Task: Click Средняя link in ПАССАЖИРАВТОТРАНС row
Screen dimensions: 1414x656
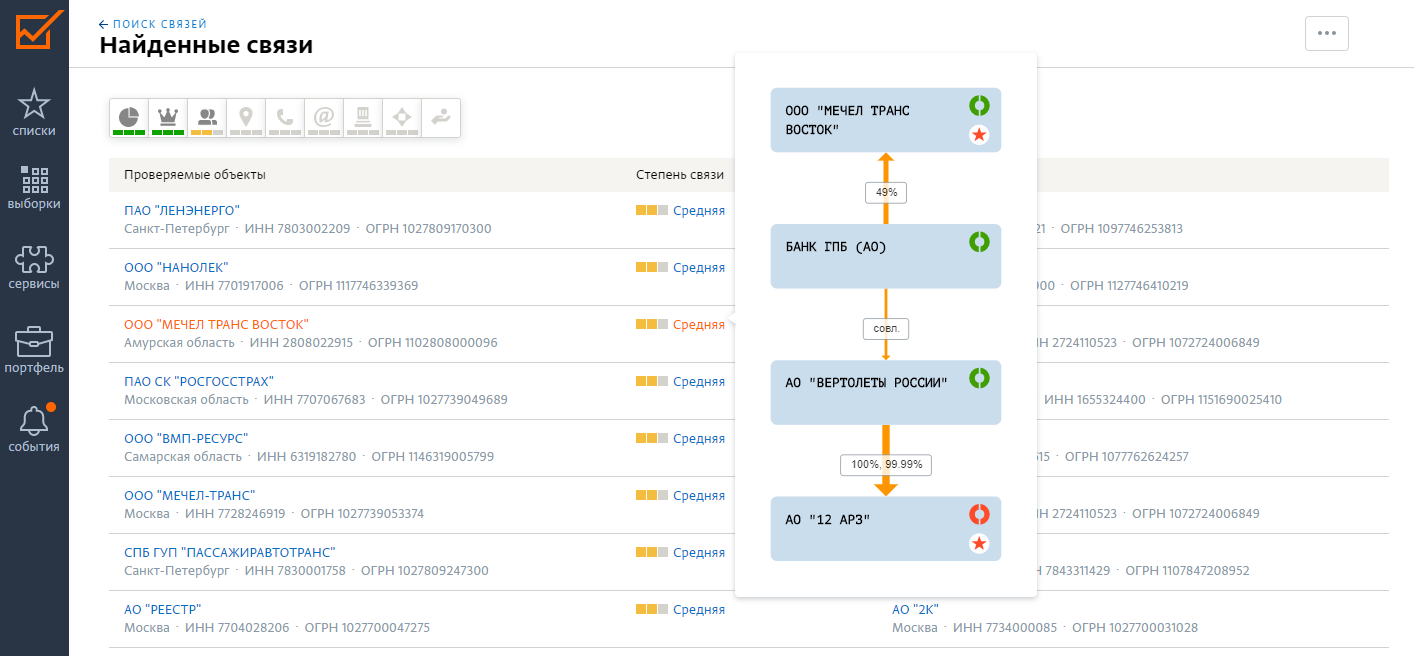Action: point(699,552)
